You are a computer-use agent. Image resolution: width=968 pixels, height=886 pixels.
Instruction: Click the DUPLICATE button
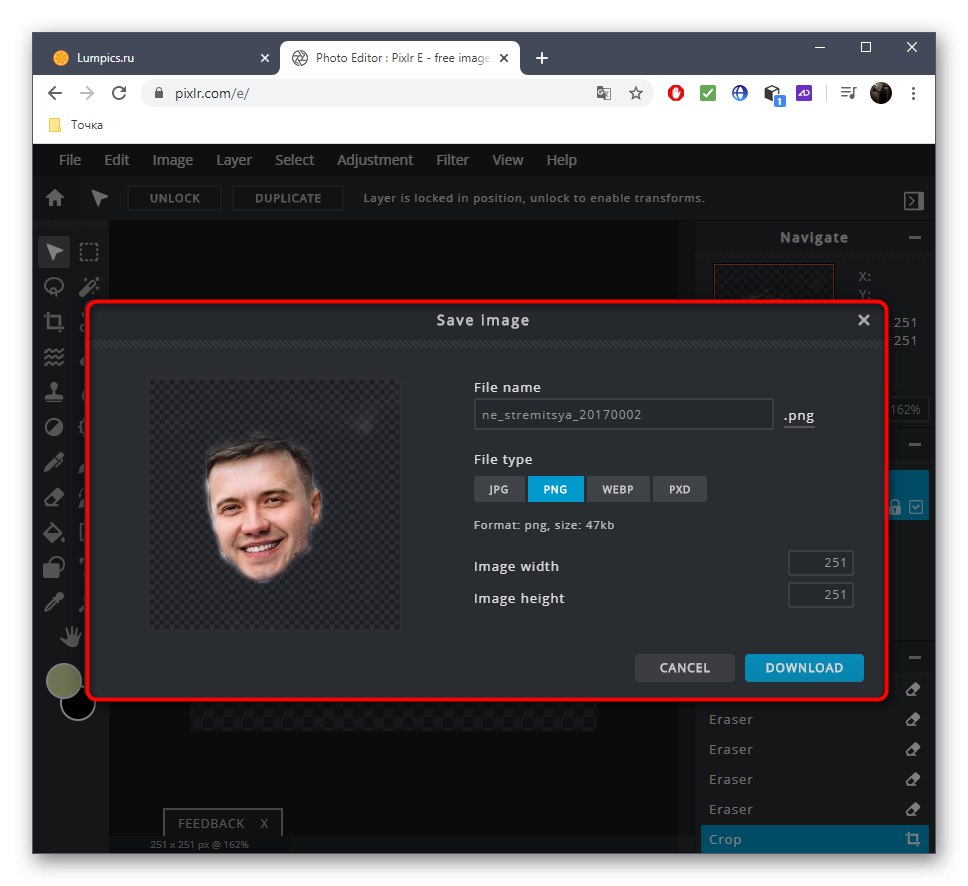(x=288, y=198)
